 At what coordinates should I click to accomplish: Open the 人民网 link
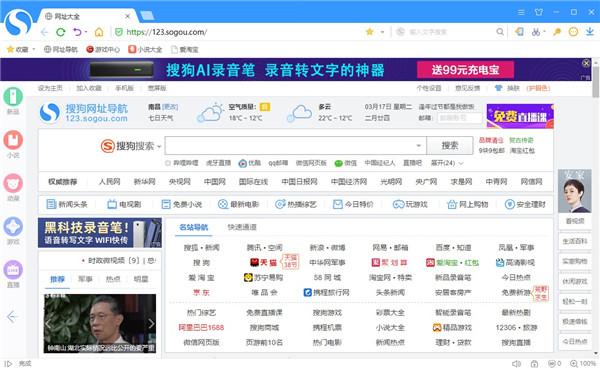(109, 181)
